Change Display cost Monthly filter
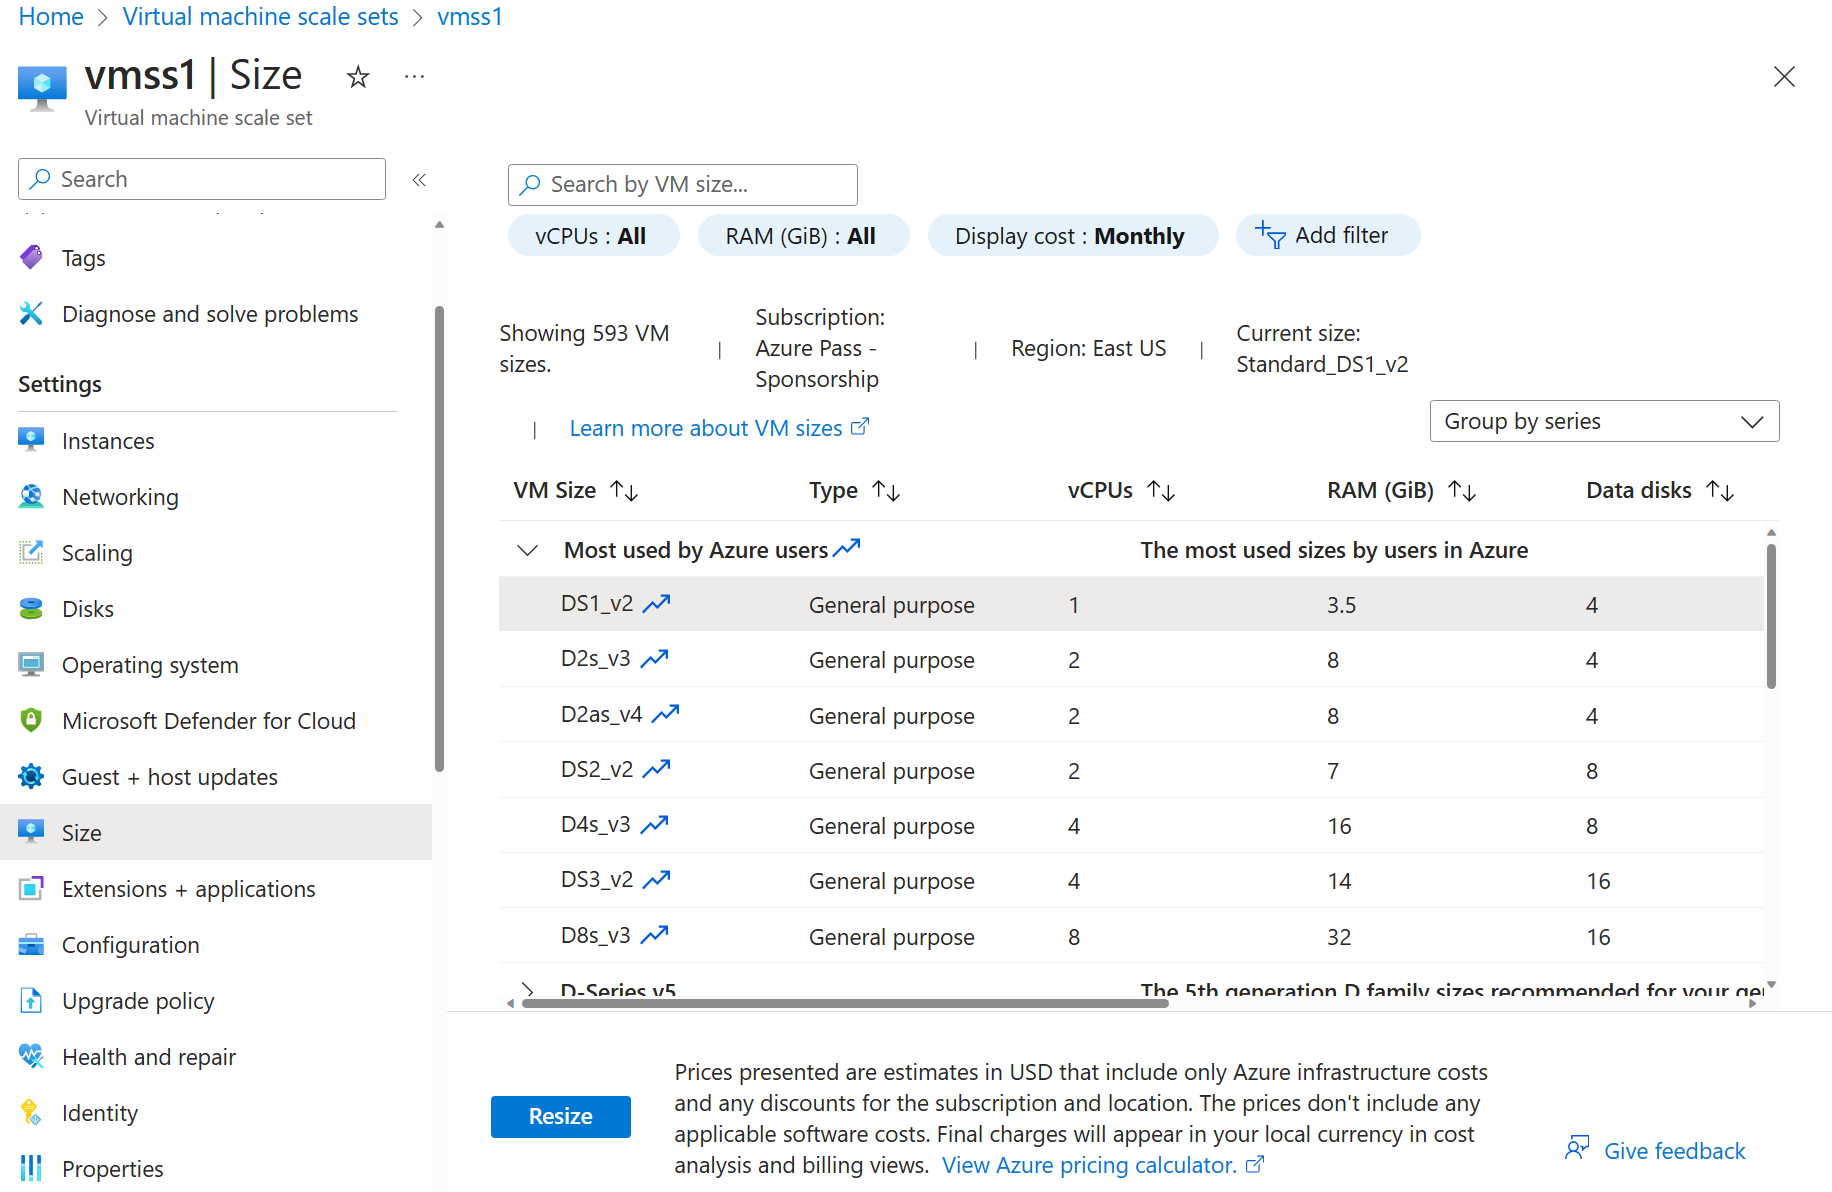 [1072, 235]
